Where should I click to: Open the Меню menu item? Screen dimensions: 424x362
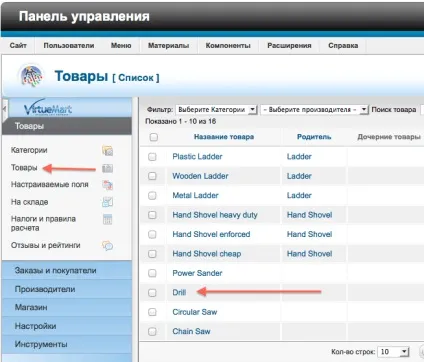[121, 46]
